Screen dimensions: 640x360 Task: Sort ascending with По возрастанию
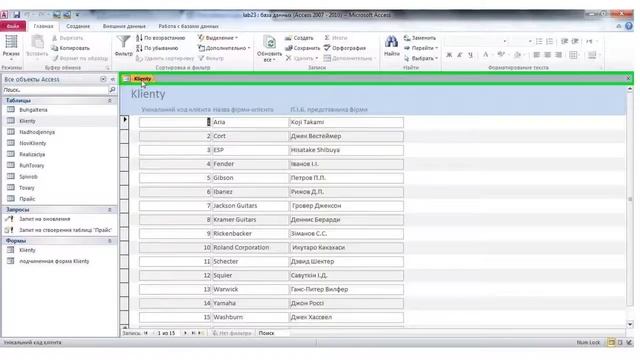pos(160,38)
